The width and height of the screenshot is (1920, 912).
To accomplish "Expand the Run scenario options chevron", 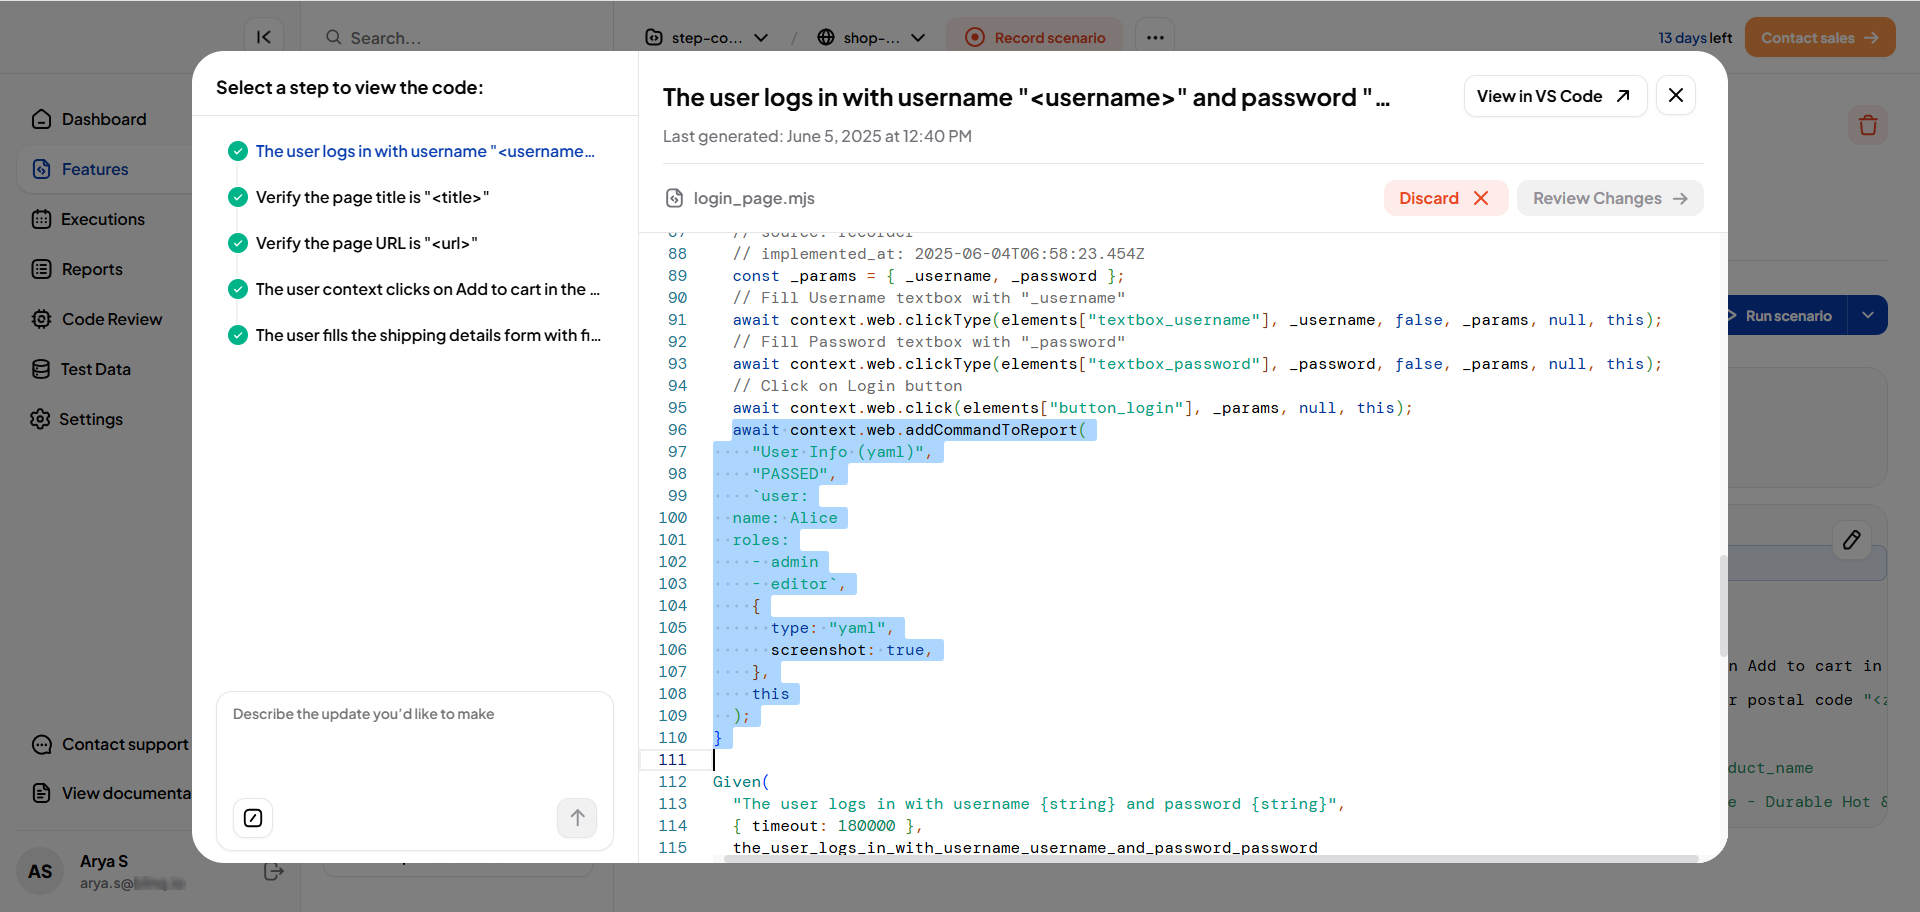I will pos(1868,315).
